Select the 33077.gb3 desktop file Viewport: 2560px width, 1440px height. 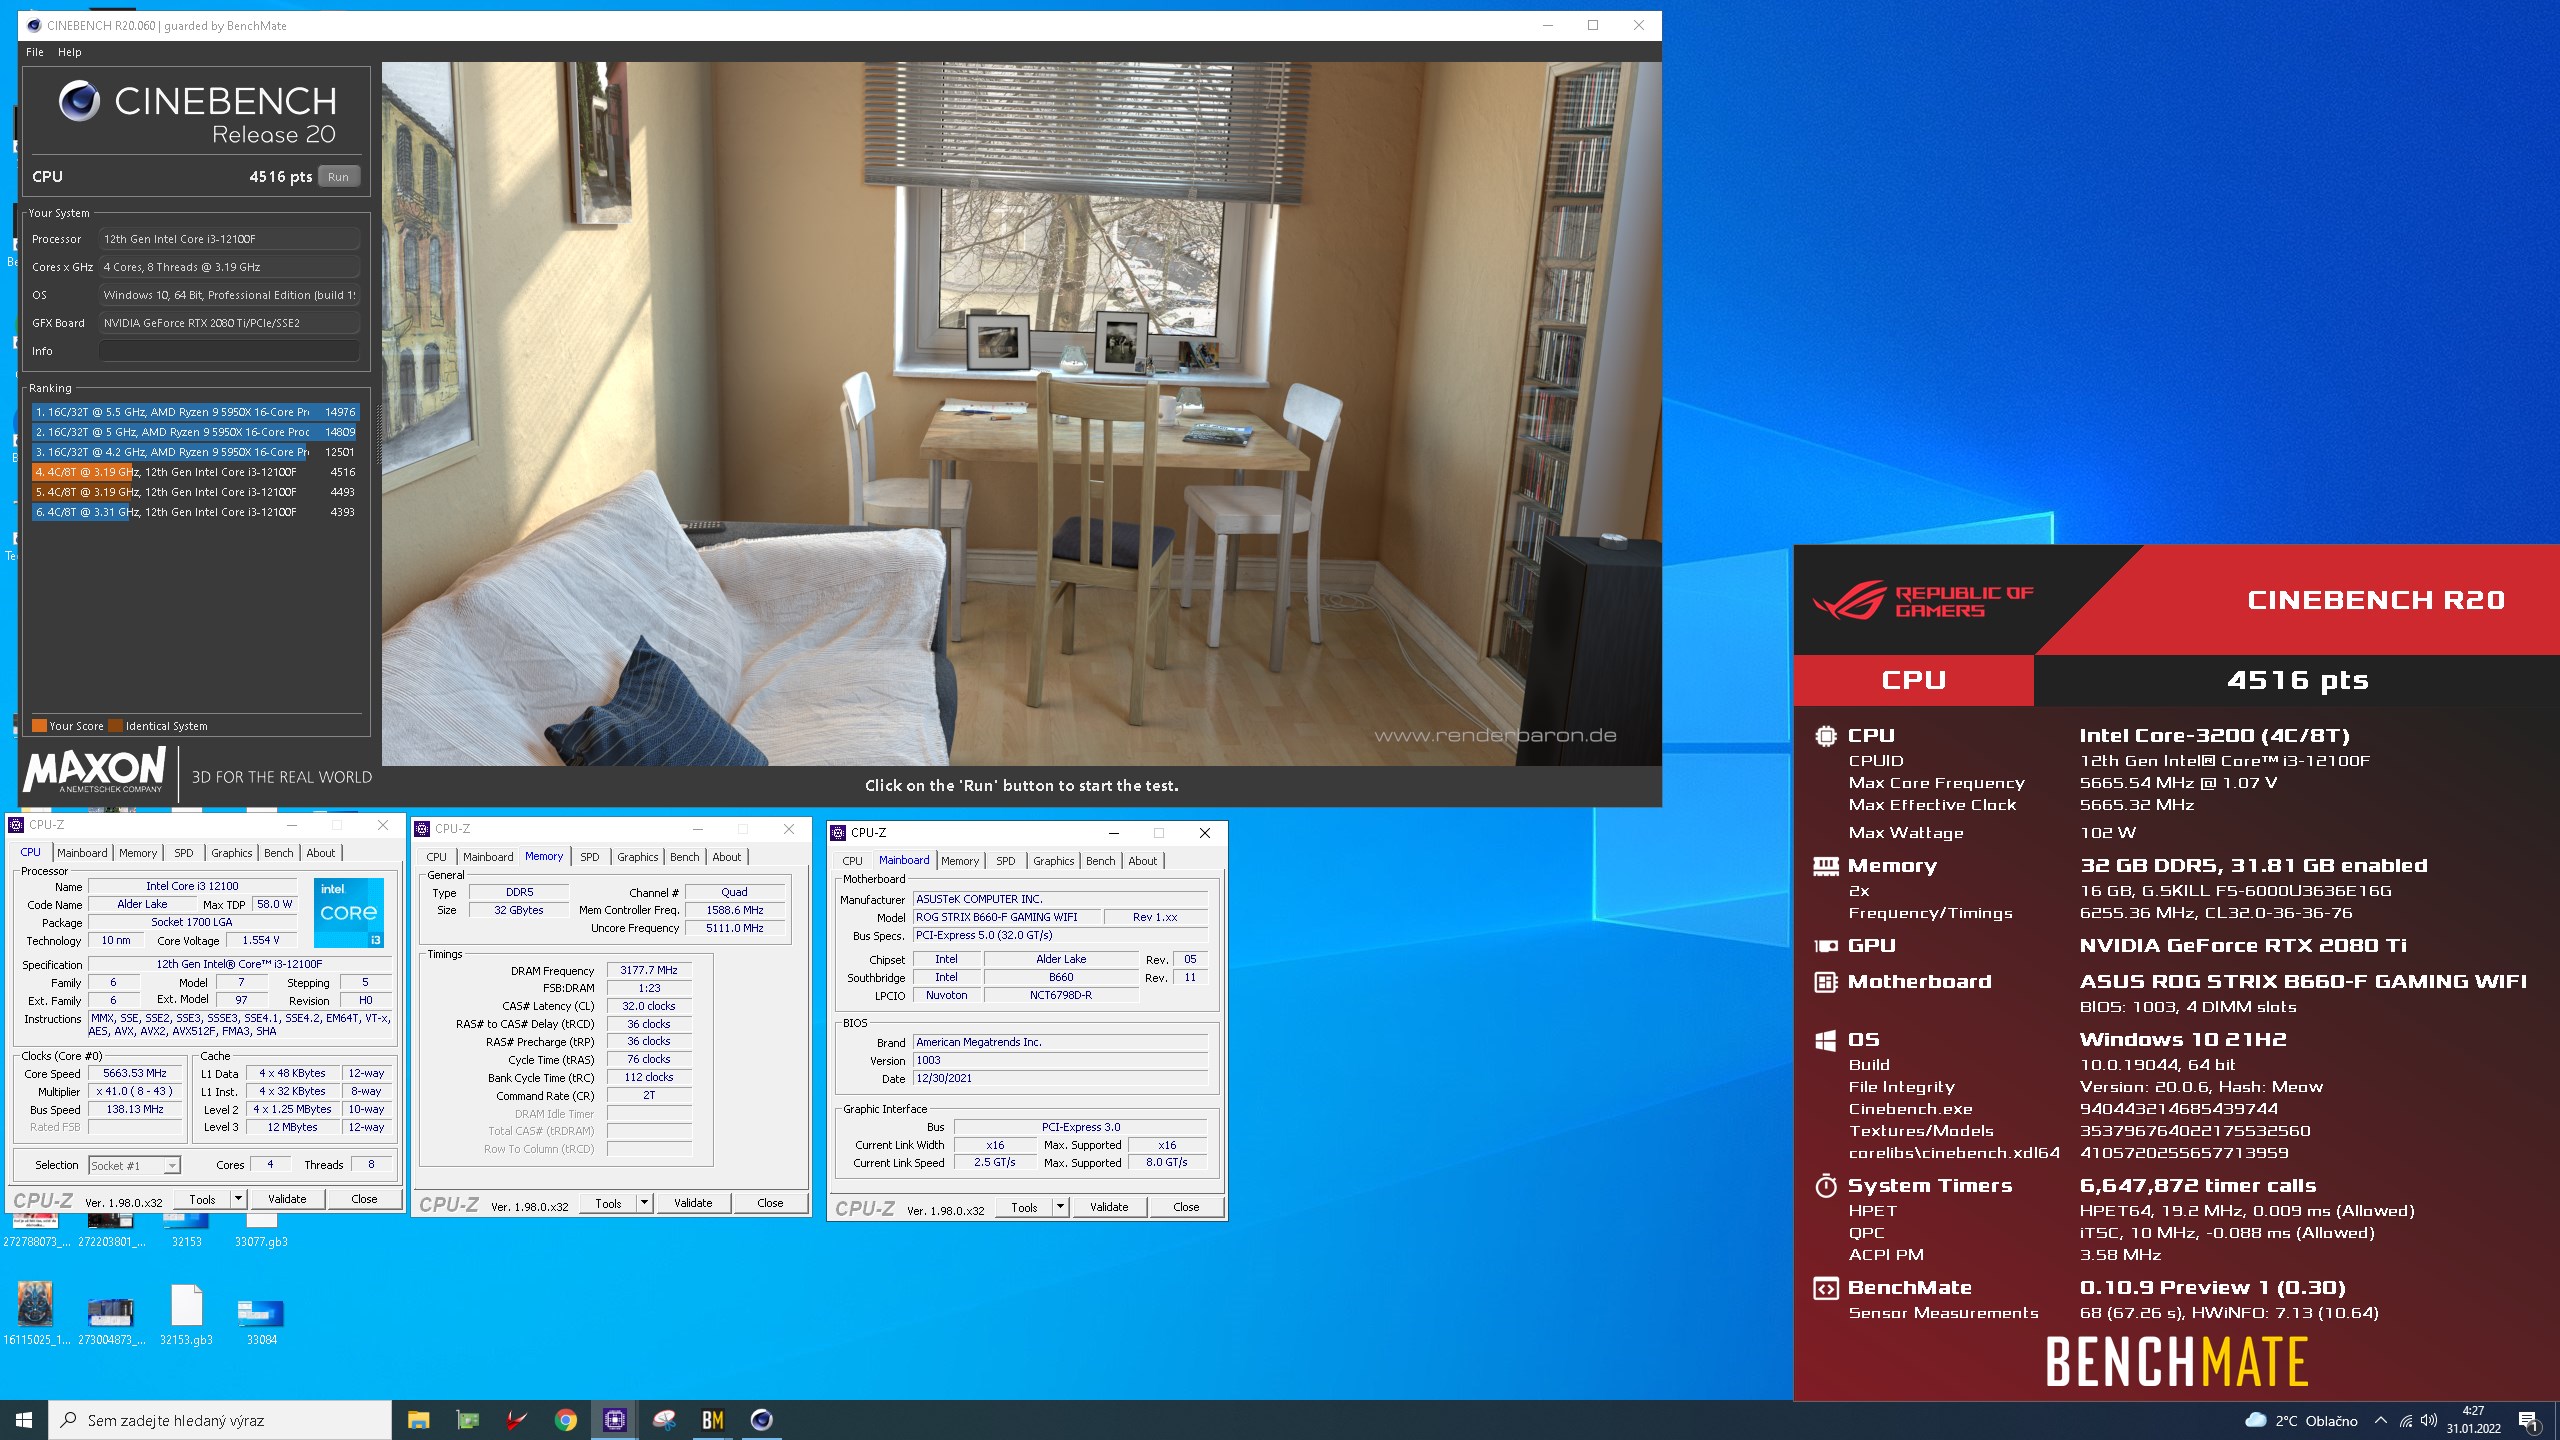(x=261, y=1231)
